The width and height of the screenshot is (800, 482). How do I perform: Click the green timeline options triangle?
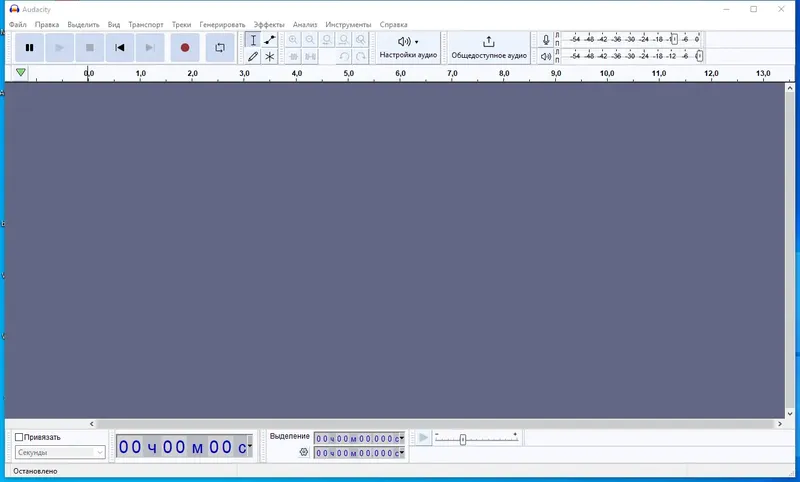20,73
